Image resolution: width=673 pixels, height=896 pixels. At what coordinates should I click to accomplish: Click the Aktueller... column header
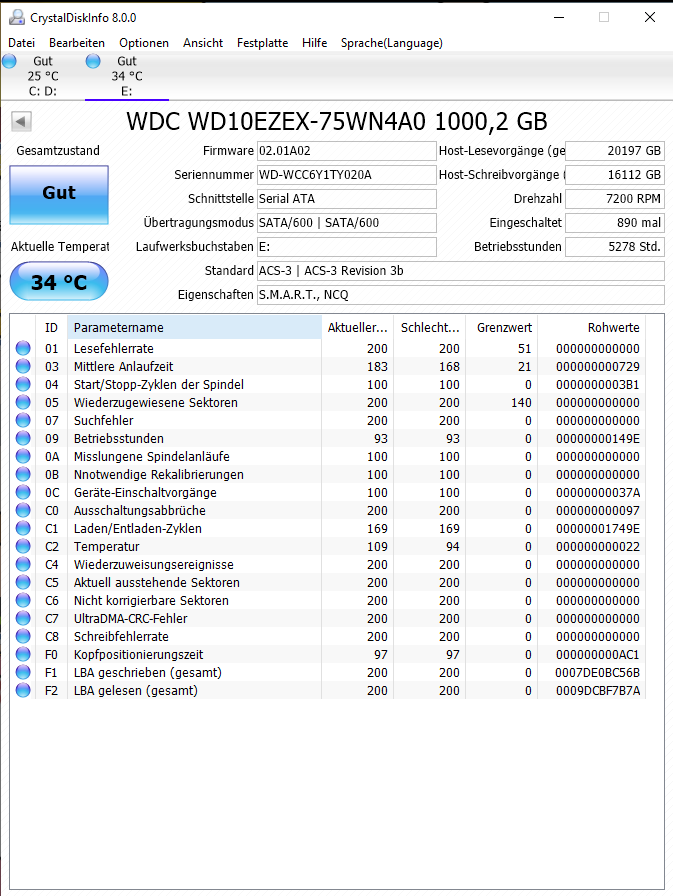[358, 327]
